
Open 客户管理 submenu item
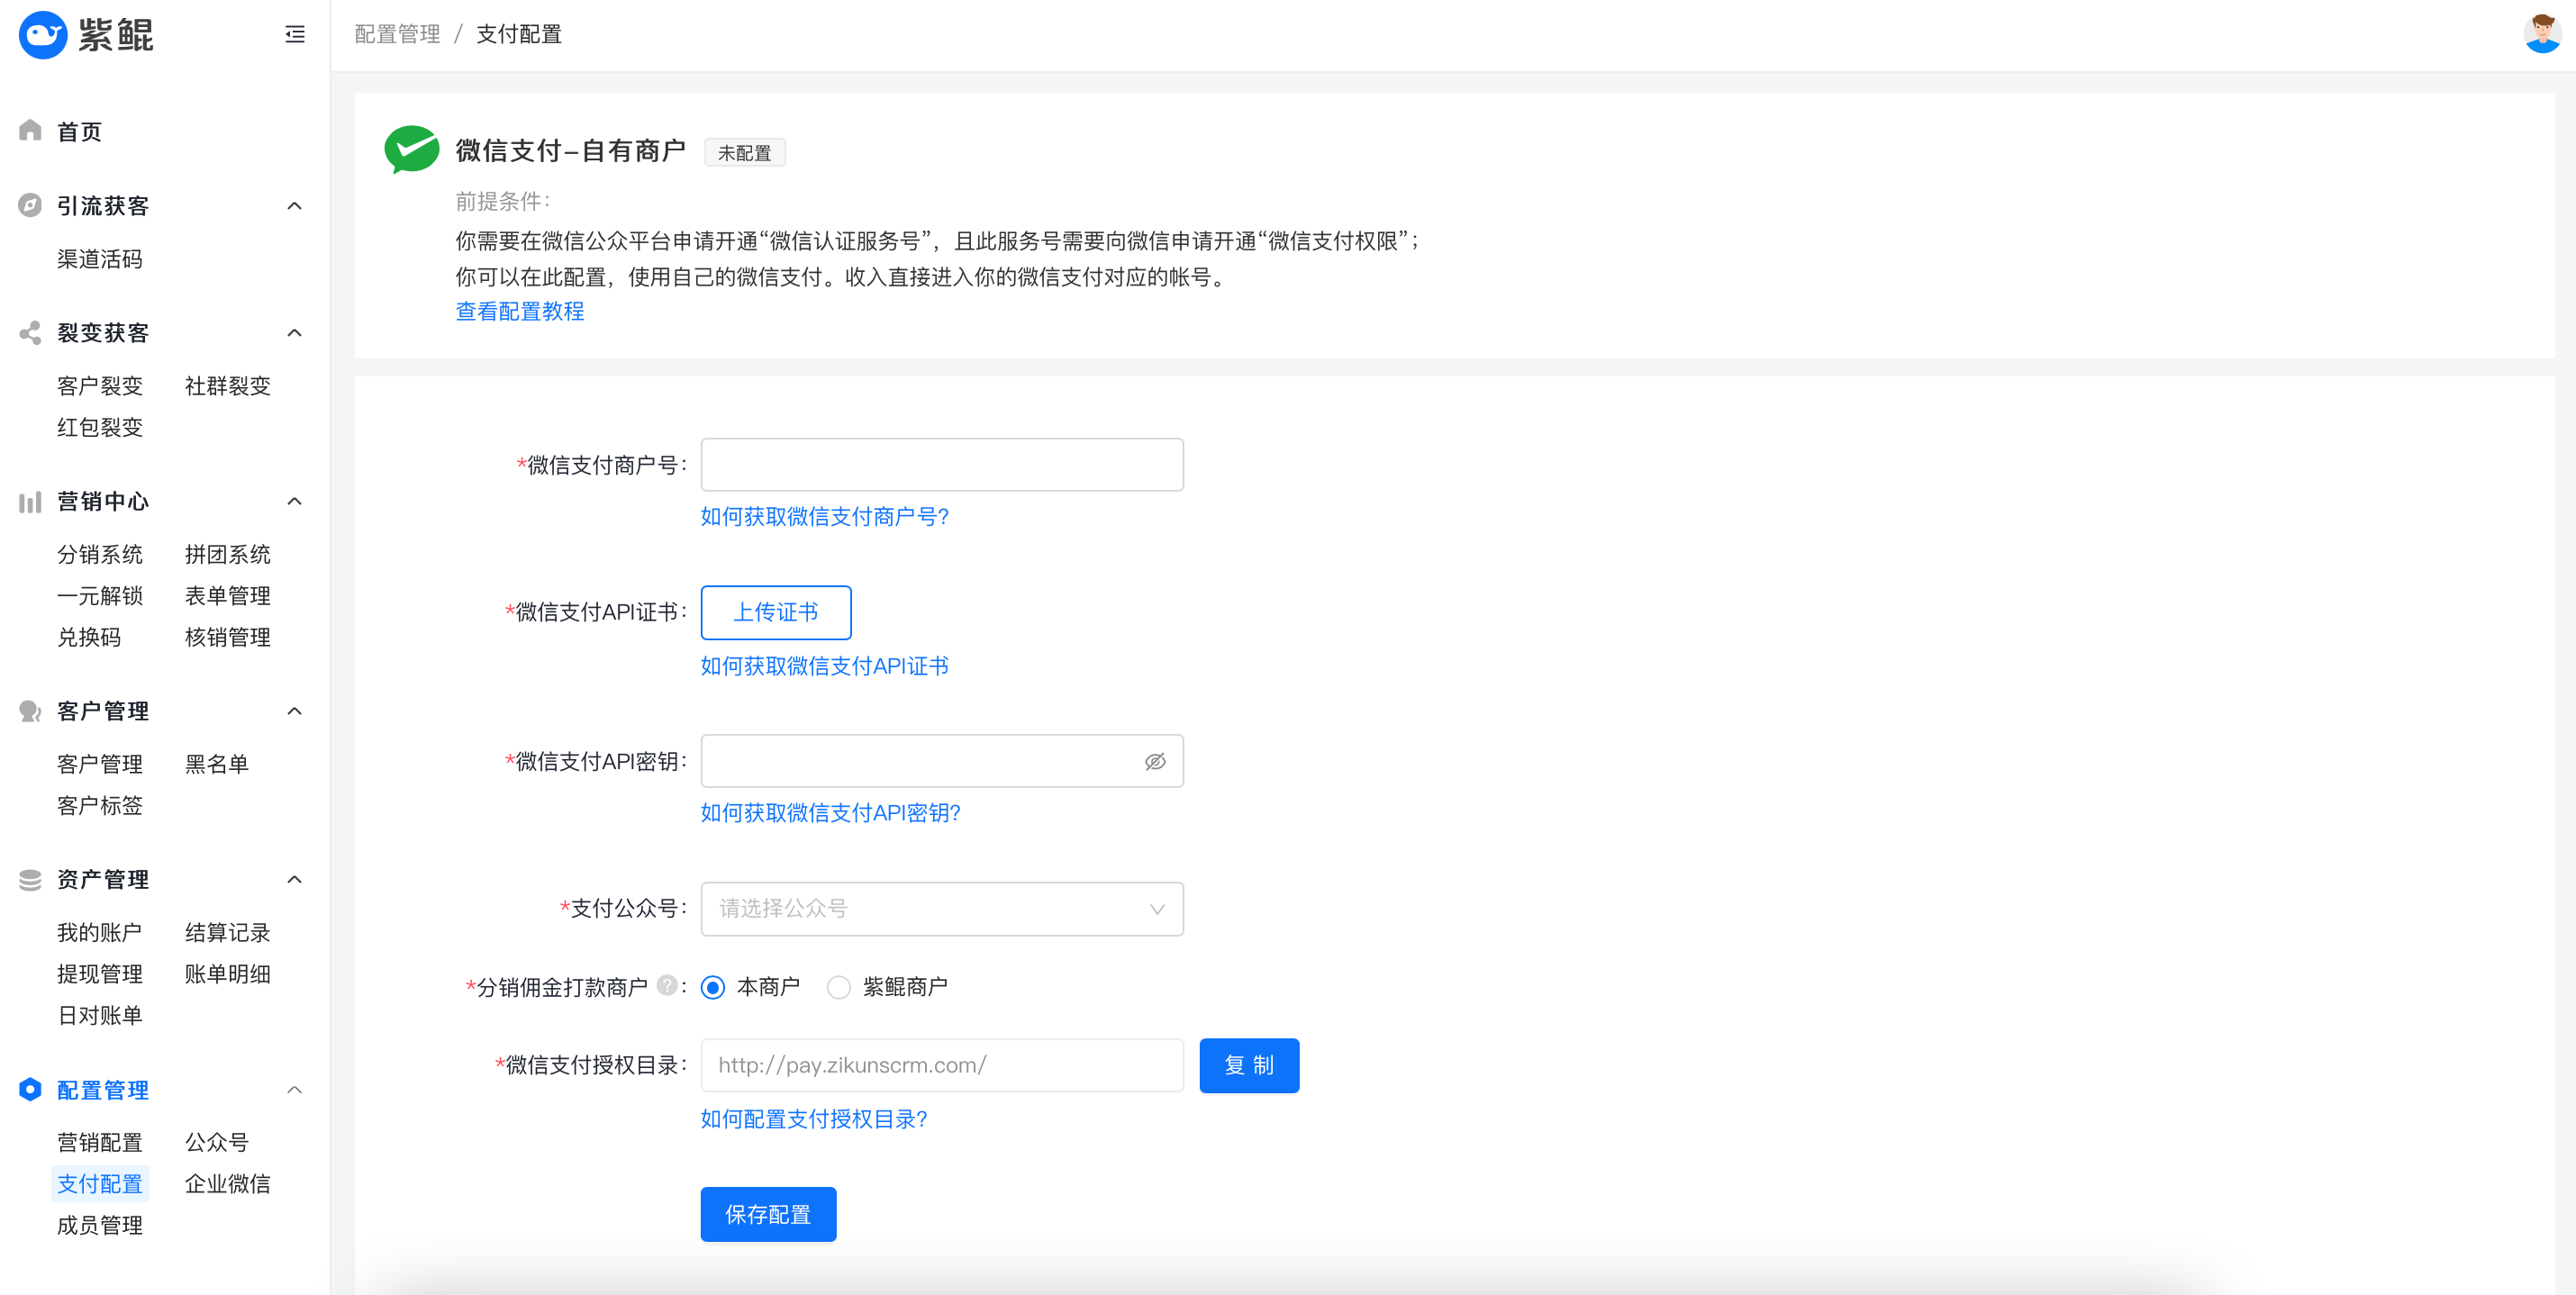[100, 764]
